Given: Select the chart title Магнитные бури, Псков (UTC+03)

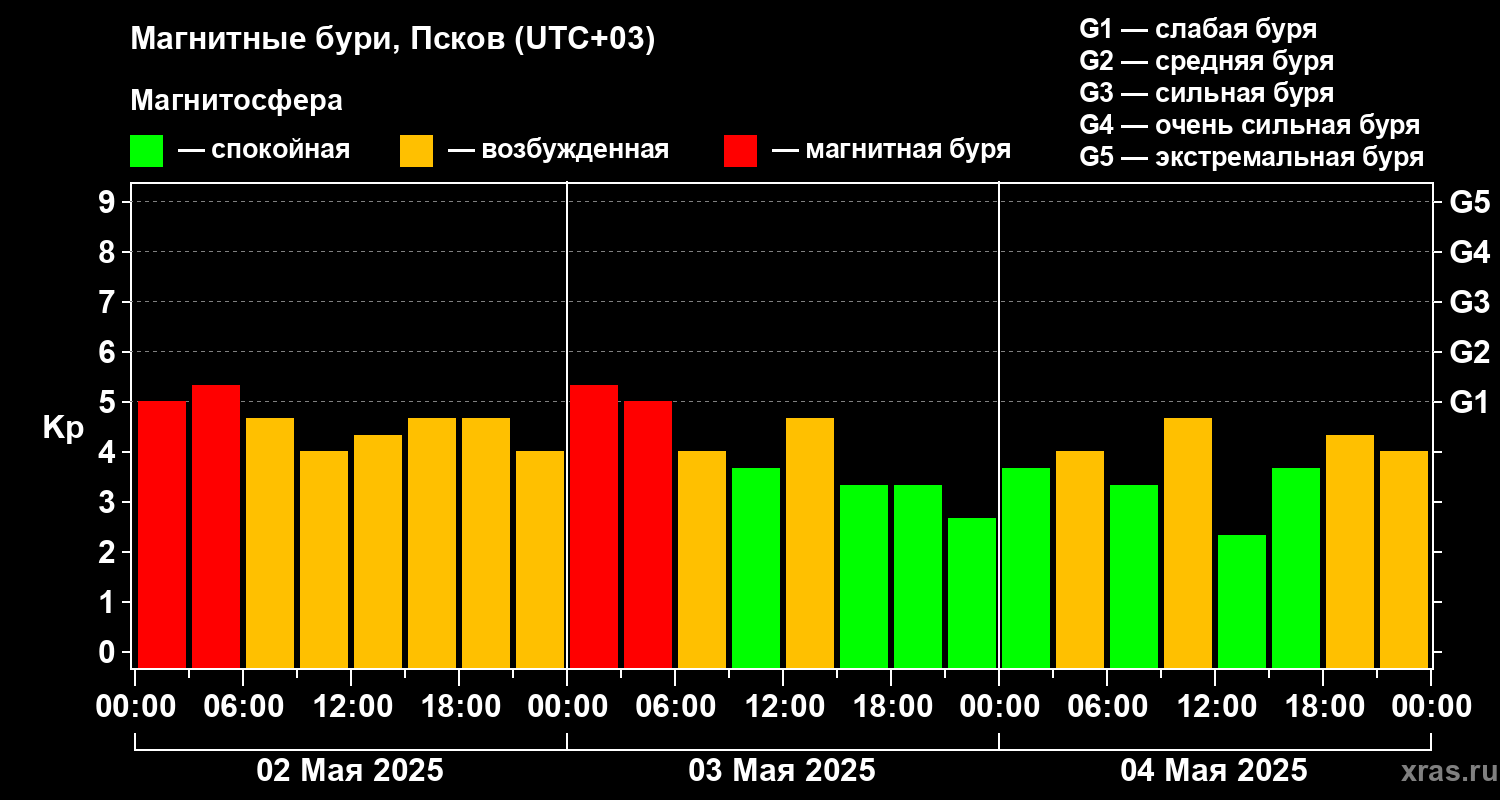Looking at the screenshot, I should coord(393,40).
